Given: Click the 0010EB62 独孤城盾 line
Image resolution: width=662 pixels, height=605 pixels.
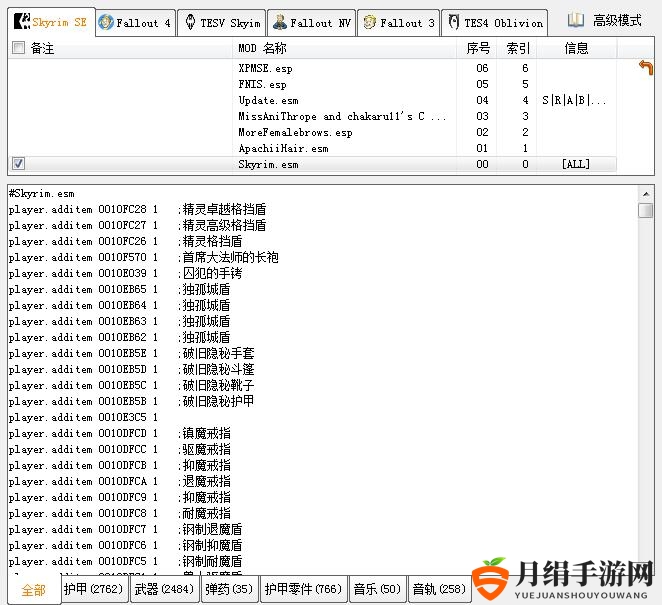Looking at the screenshot, I should click(x=119, y=337).
